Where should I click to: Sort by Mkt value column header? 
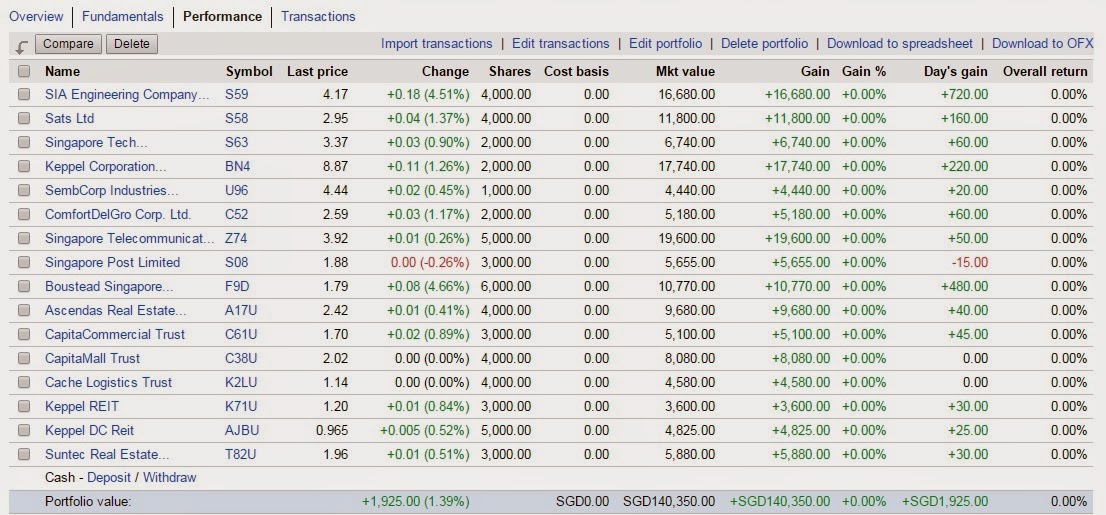pos(686,71)
